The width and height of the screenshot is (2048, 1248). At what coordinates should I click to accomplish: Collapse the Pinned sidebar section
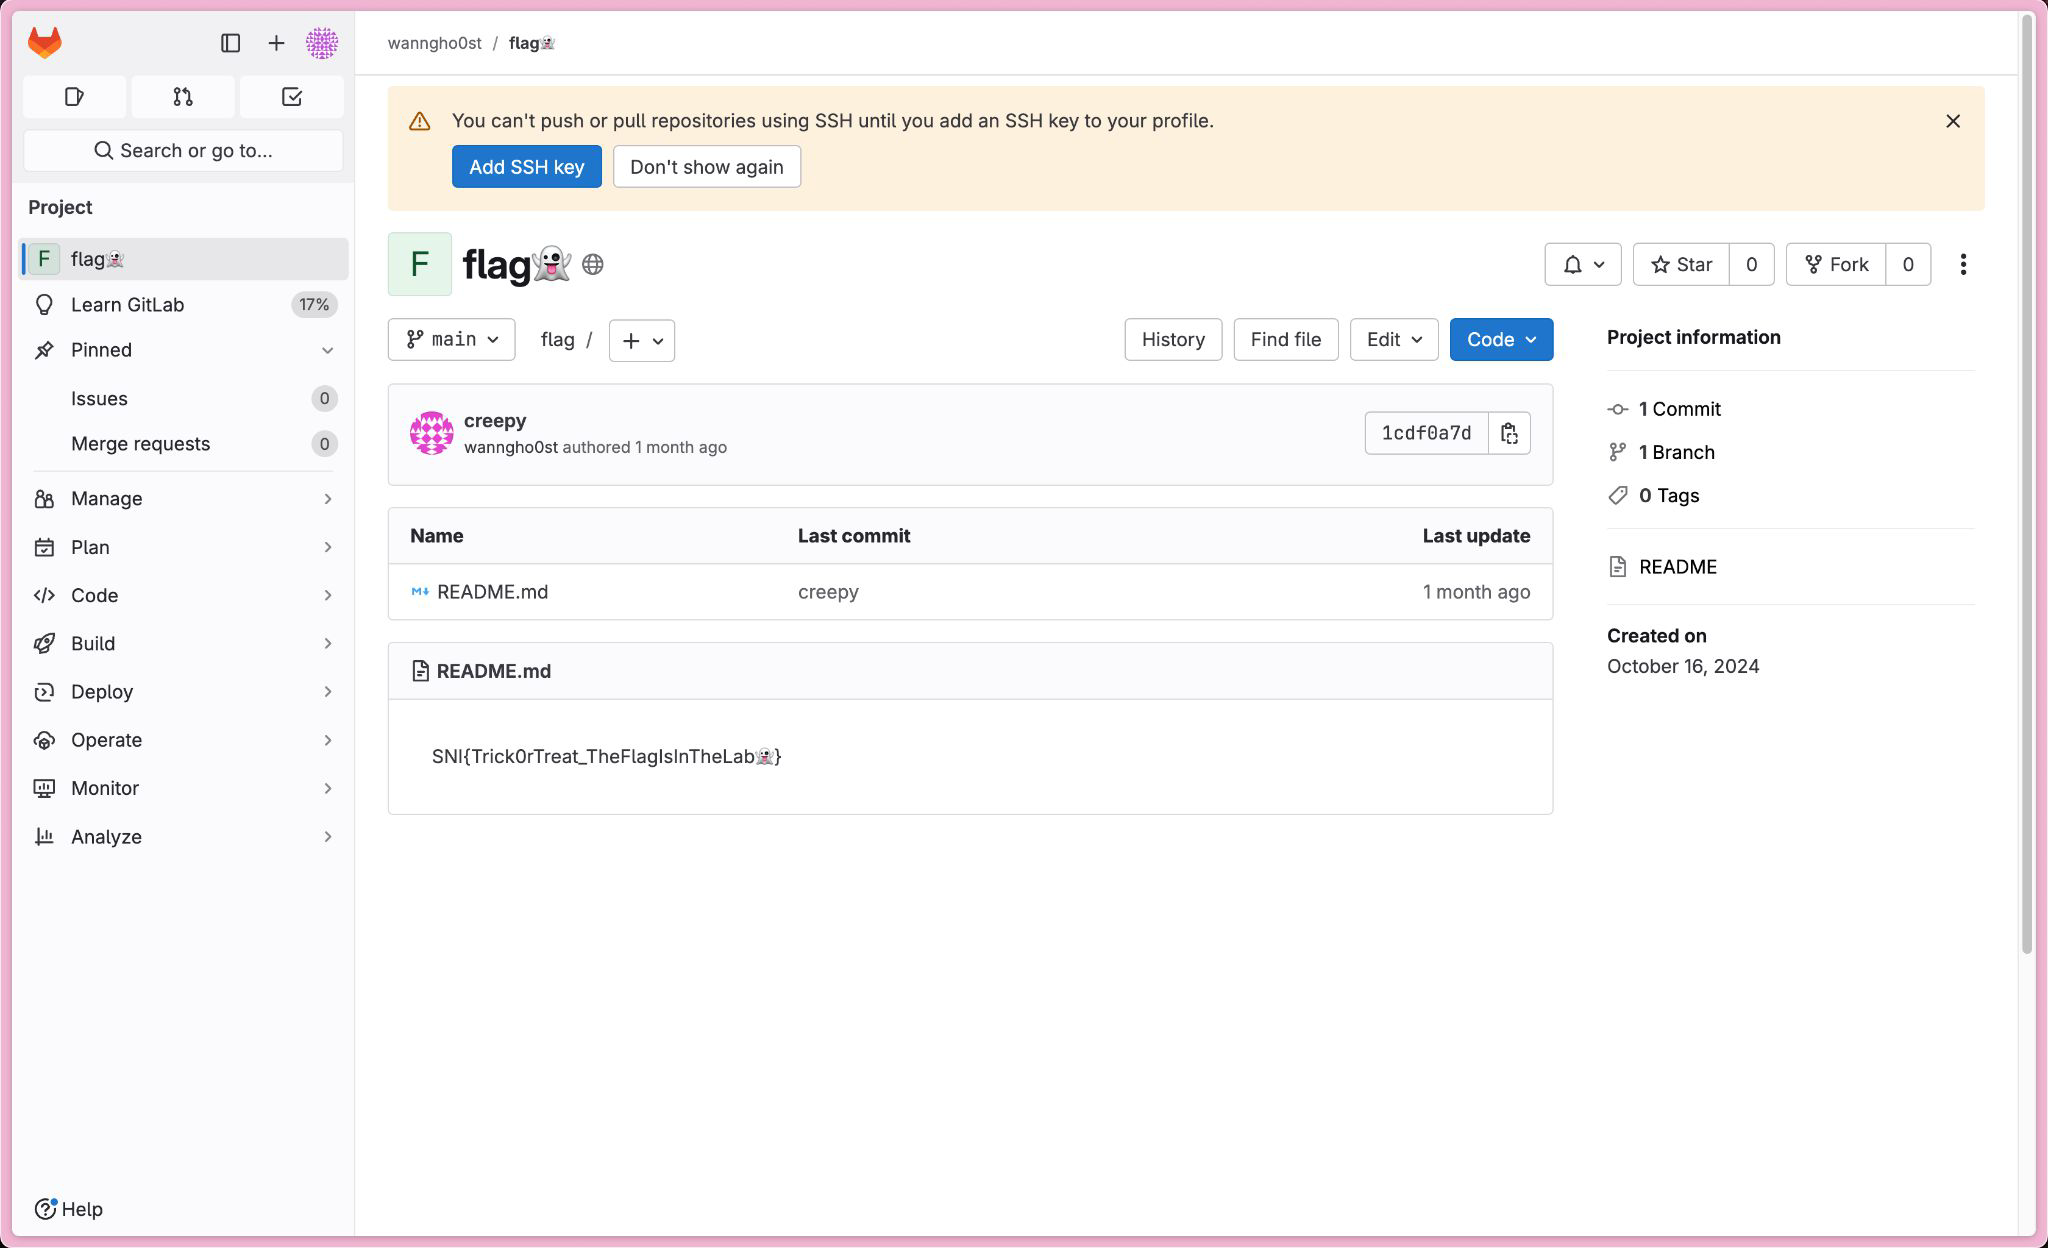coord(327,350)
